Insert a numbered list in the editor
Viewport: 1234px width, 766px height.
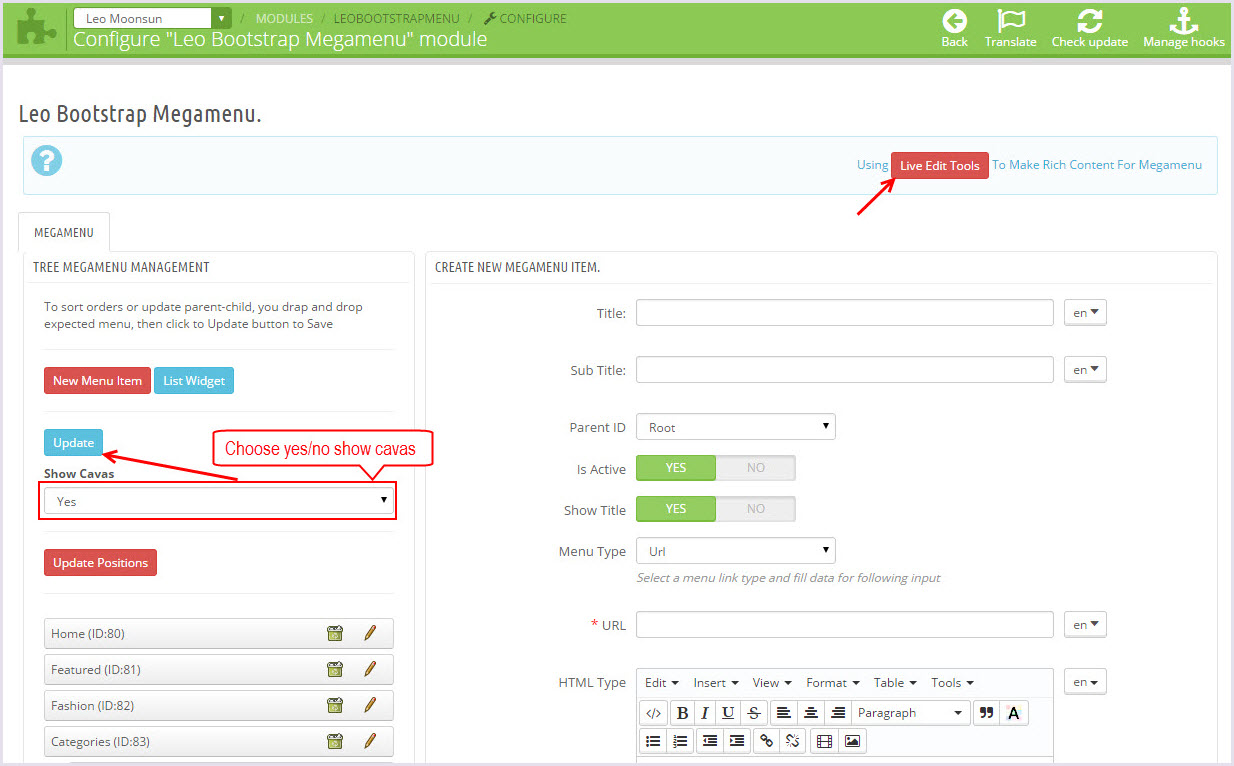click(681, 741)
